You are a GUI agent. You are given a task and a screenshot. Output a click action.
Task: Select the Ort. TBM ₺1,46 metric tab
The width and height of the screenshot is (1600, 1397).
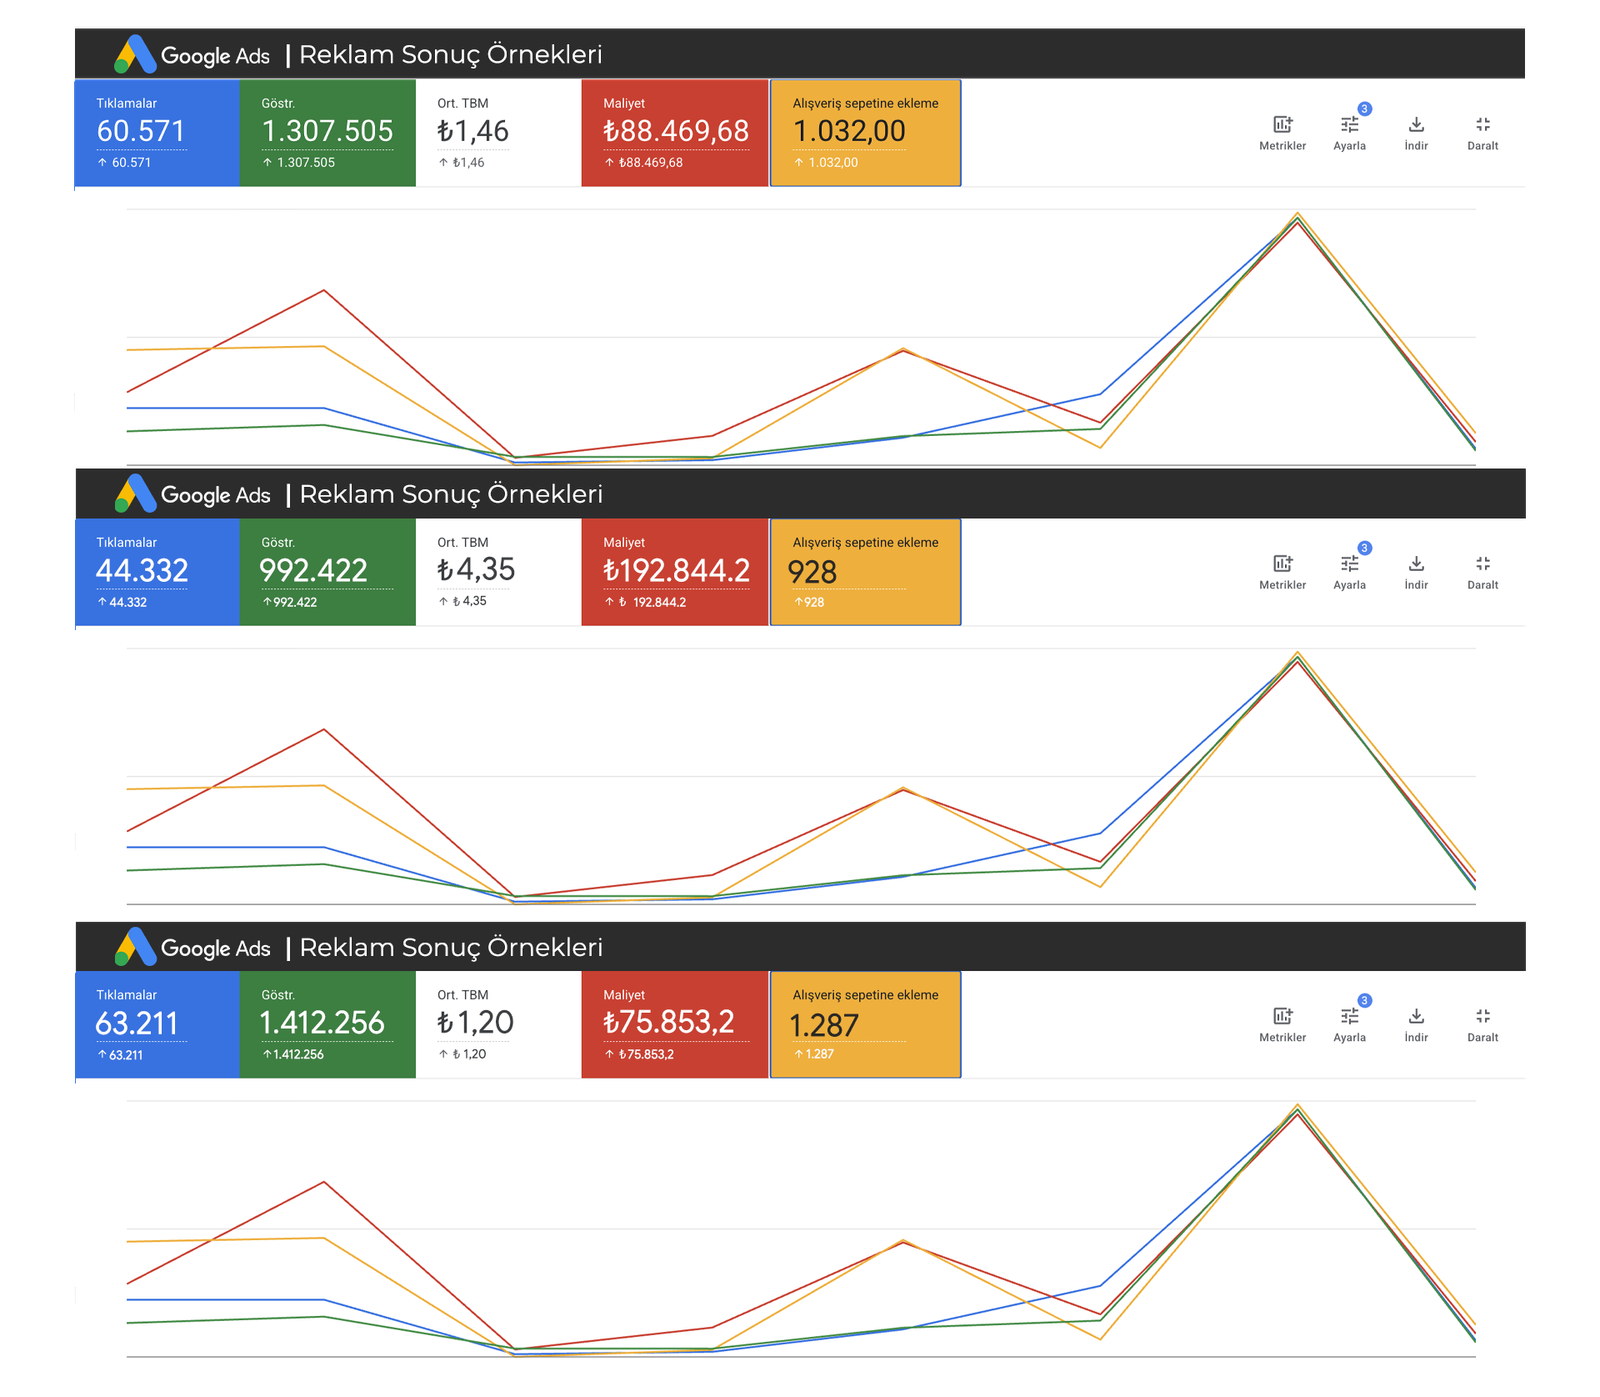coord(497,133)
